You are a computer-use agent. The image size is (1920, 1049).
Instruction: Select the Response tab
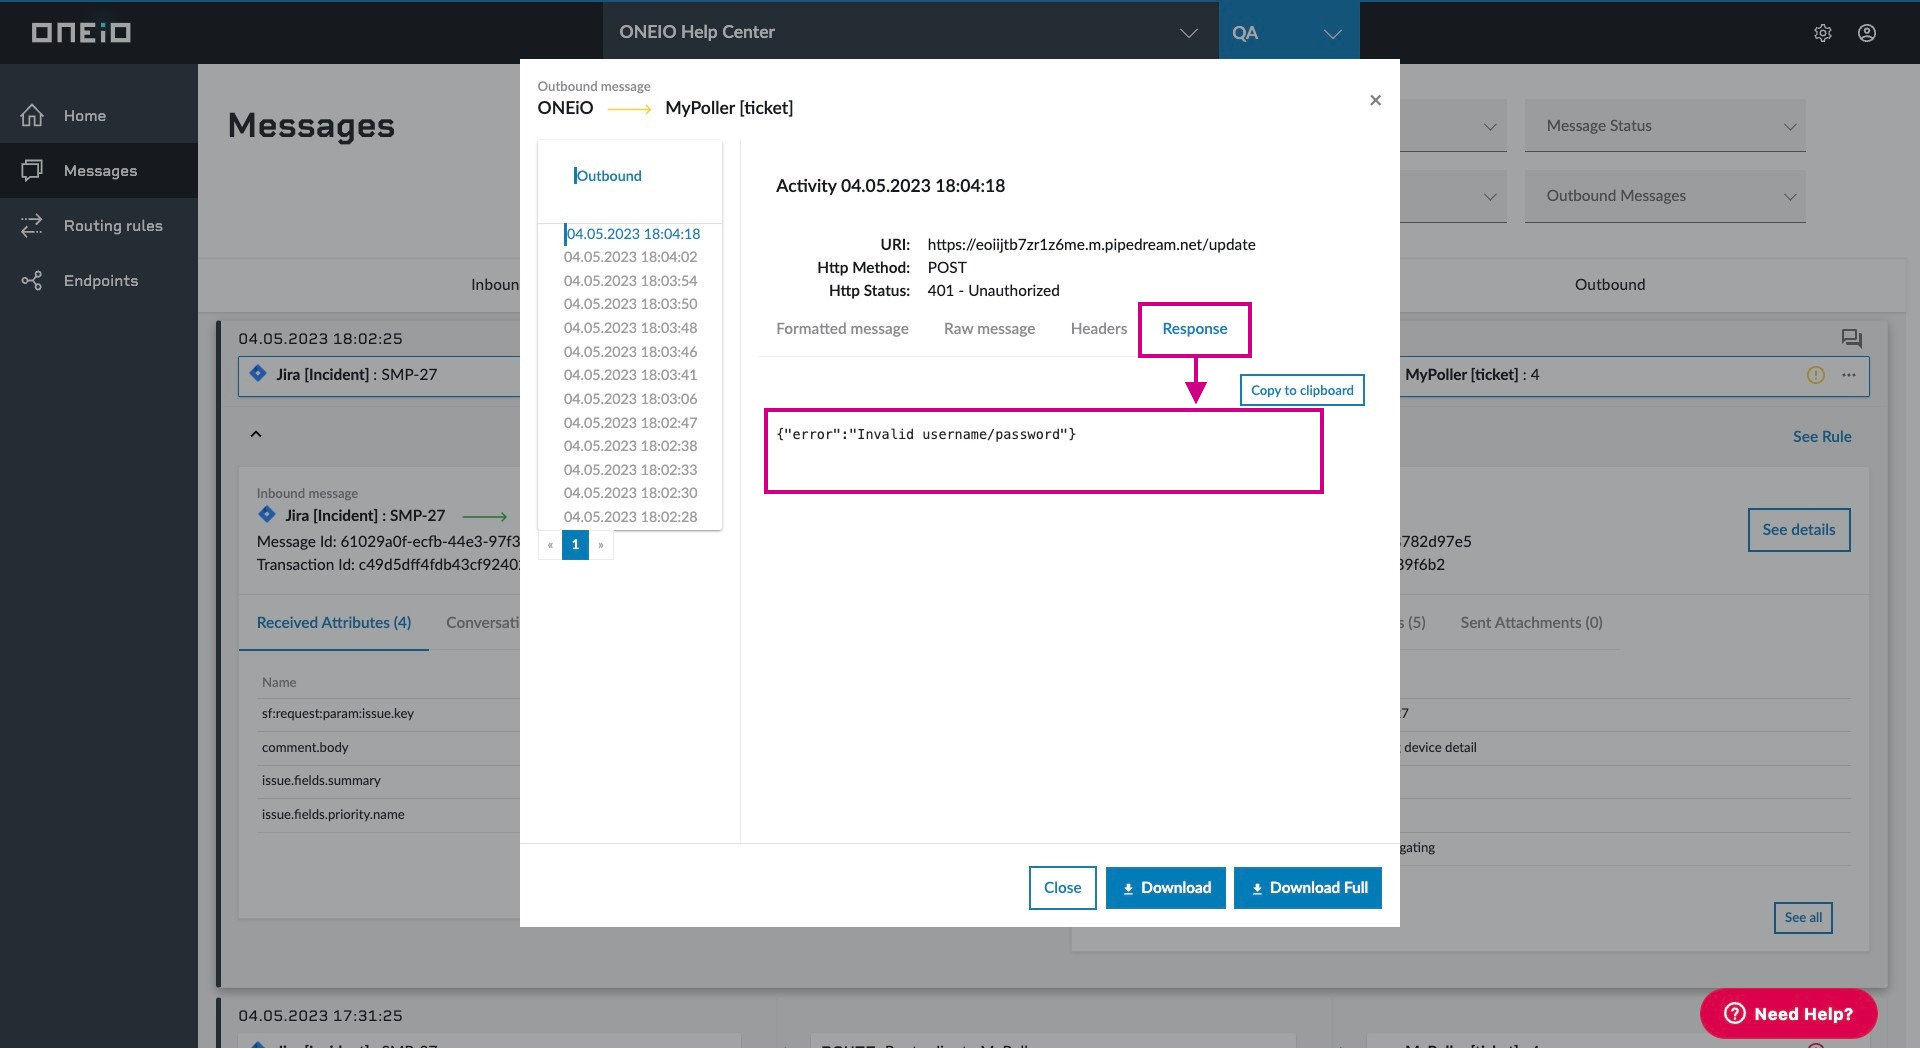point(1194,329)
